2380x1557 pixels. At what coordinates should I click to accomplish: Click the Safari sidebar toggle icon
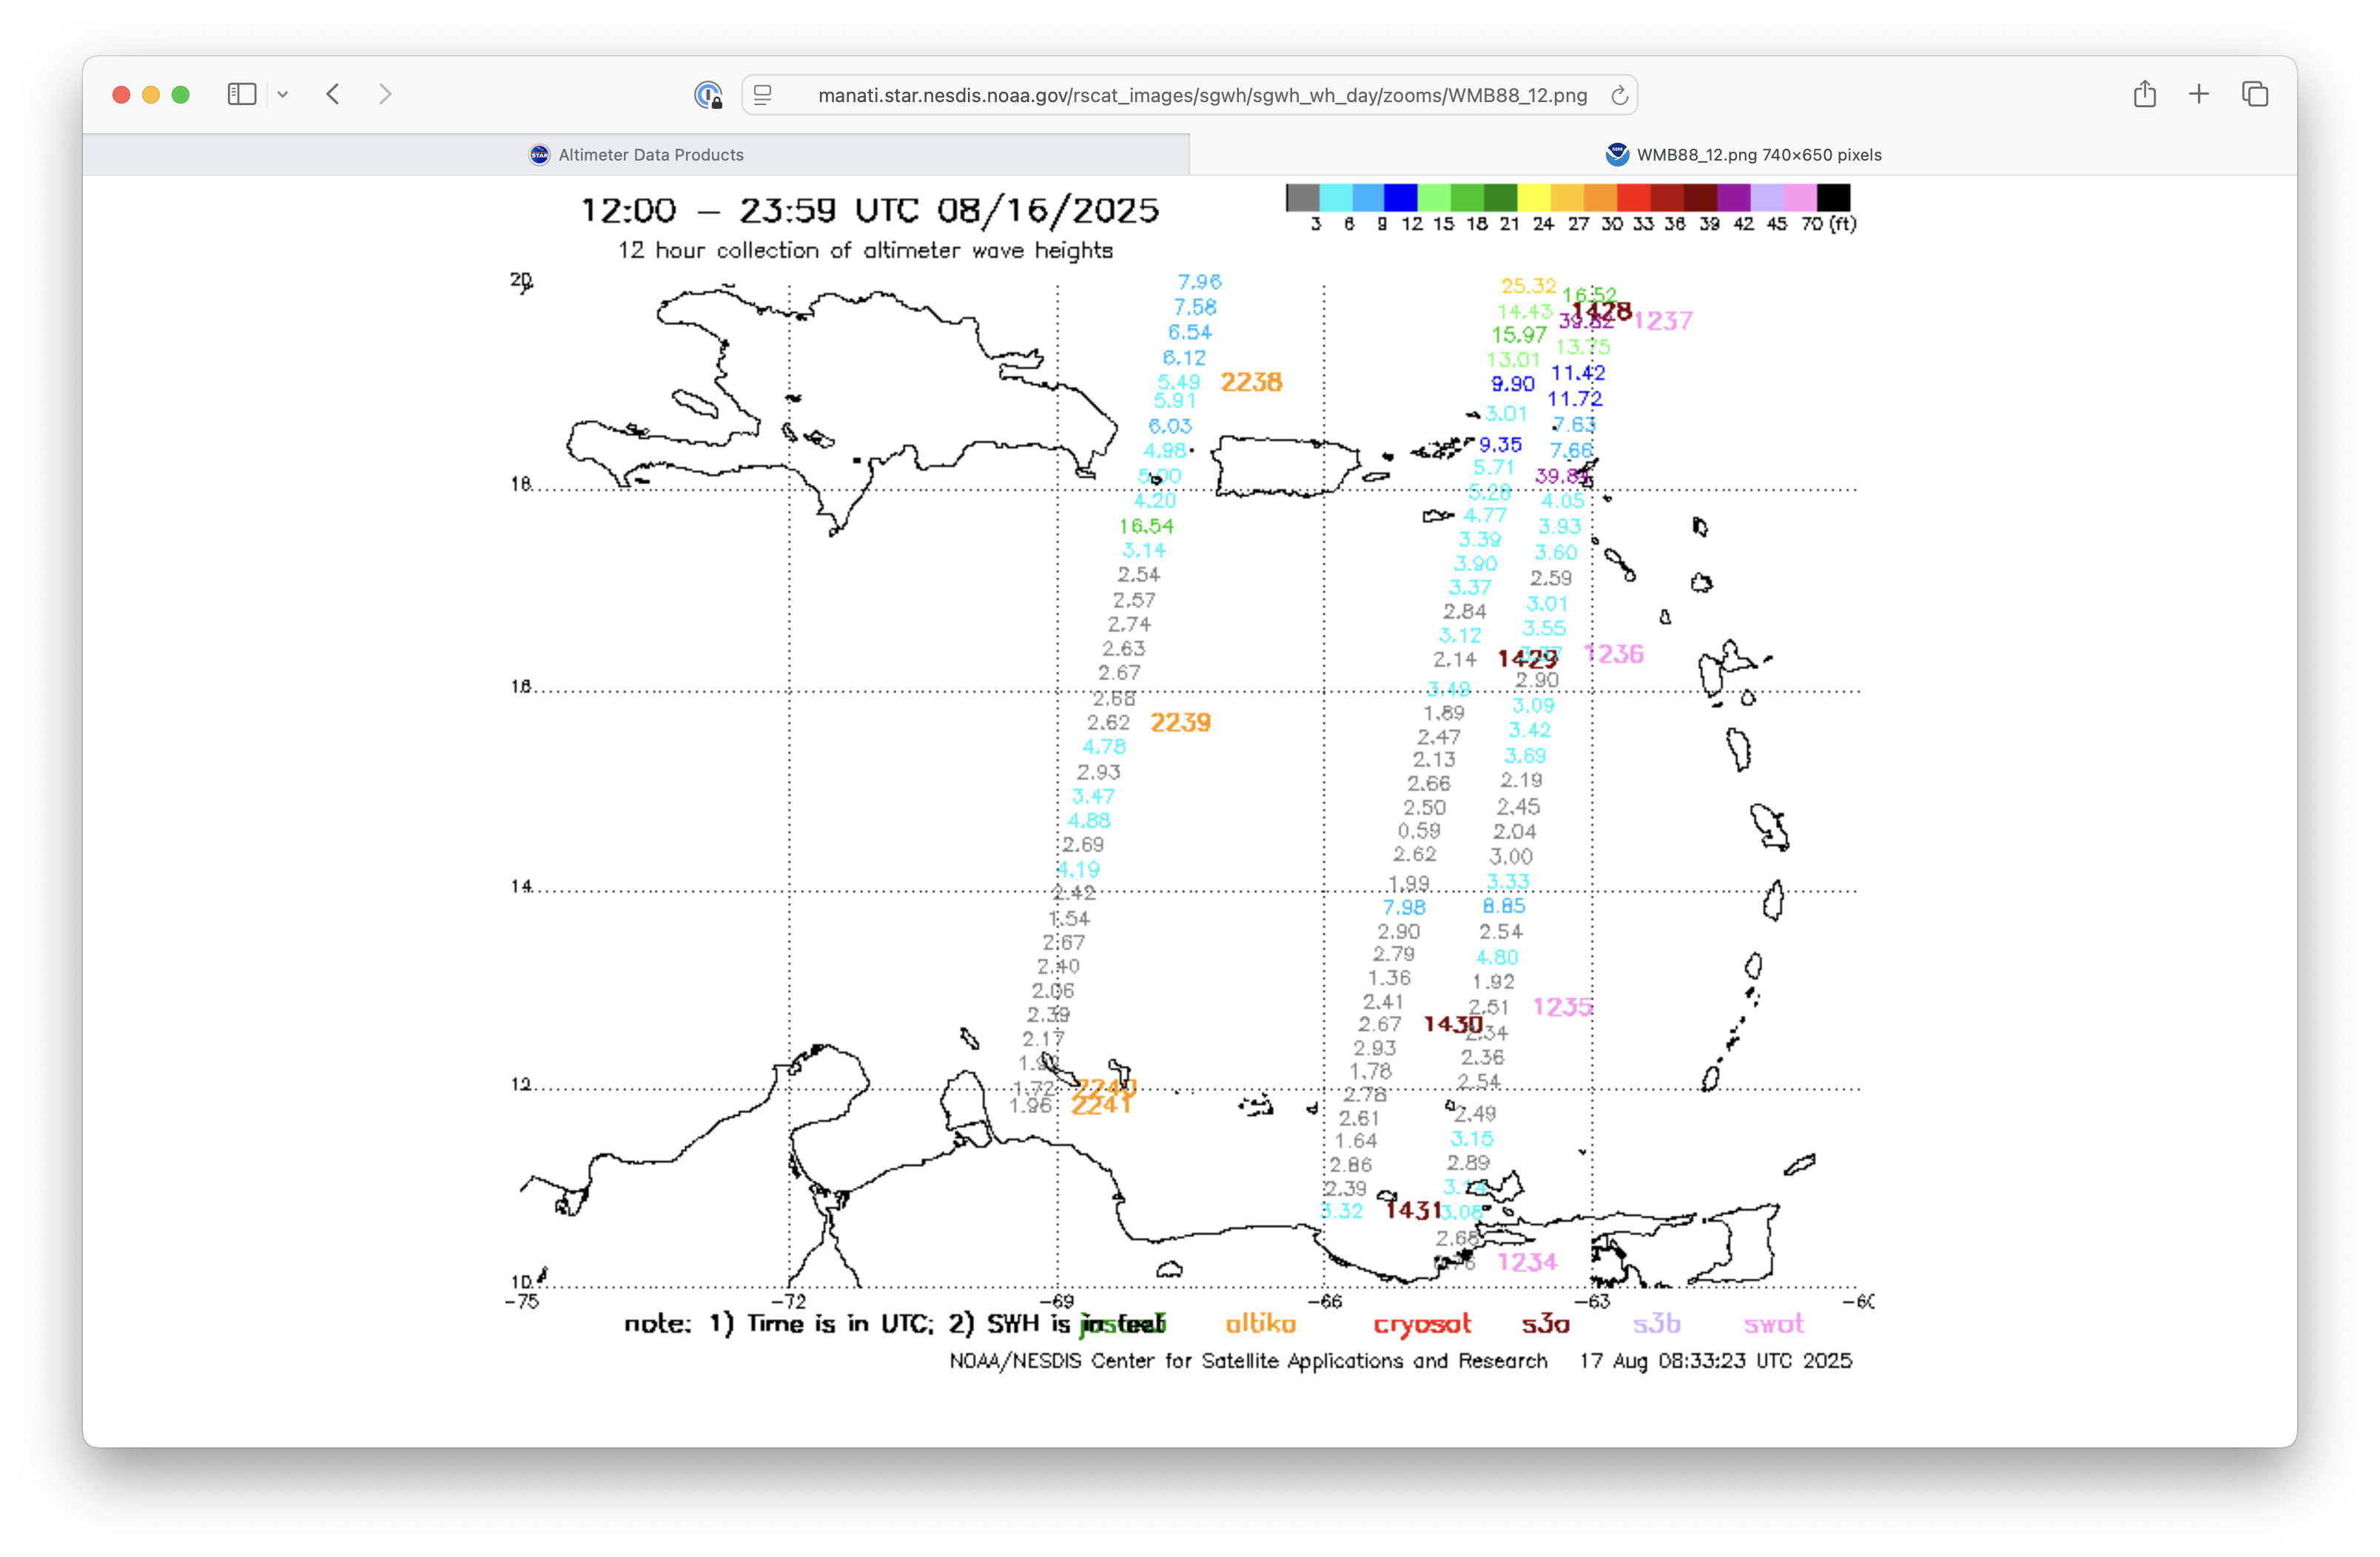tap(242, 94)
